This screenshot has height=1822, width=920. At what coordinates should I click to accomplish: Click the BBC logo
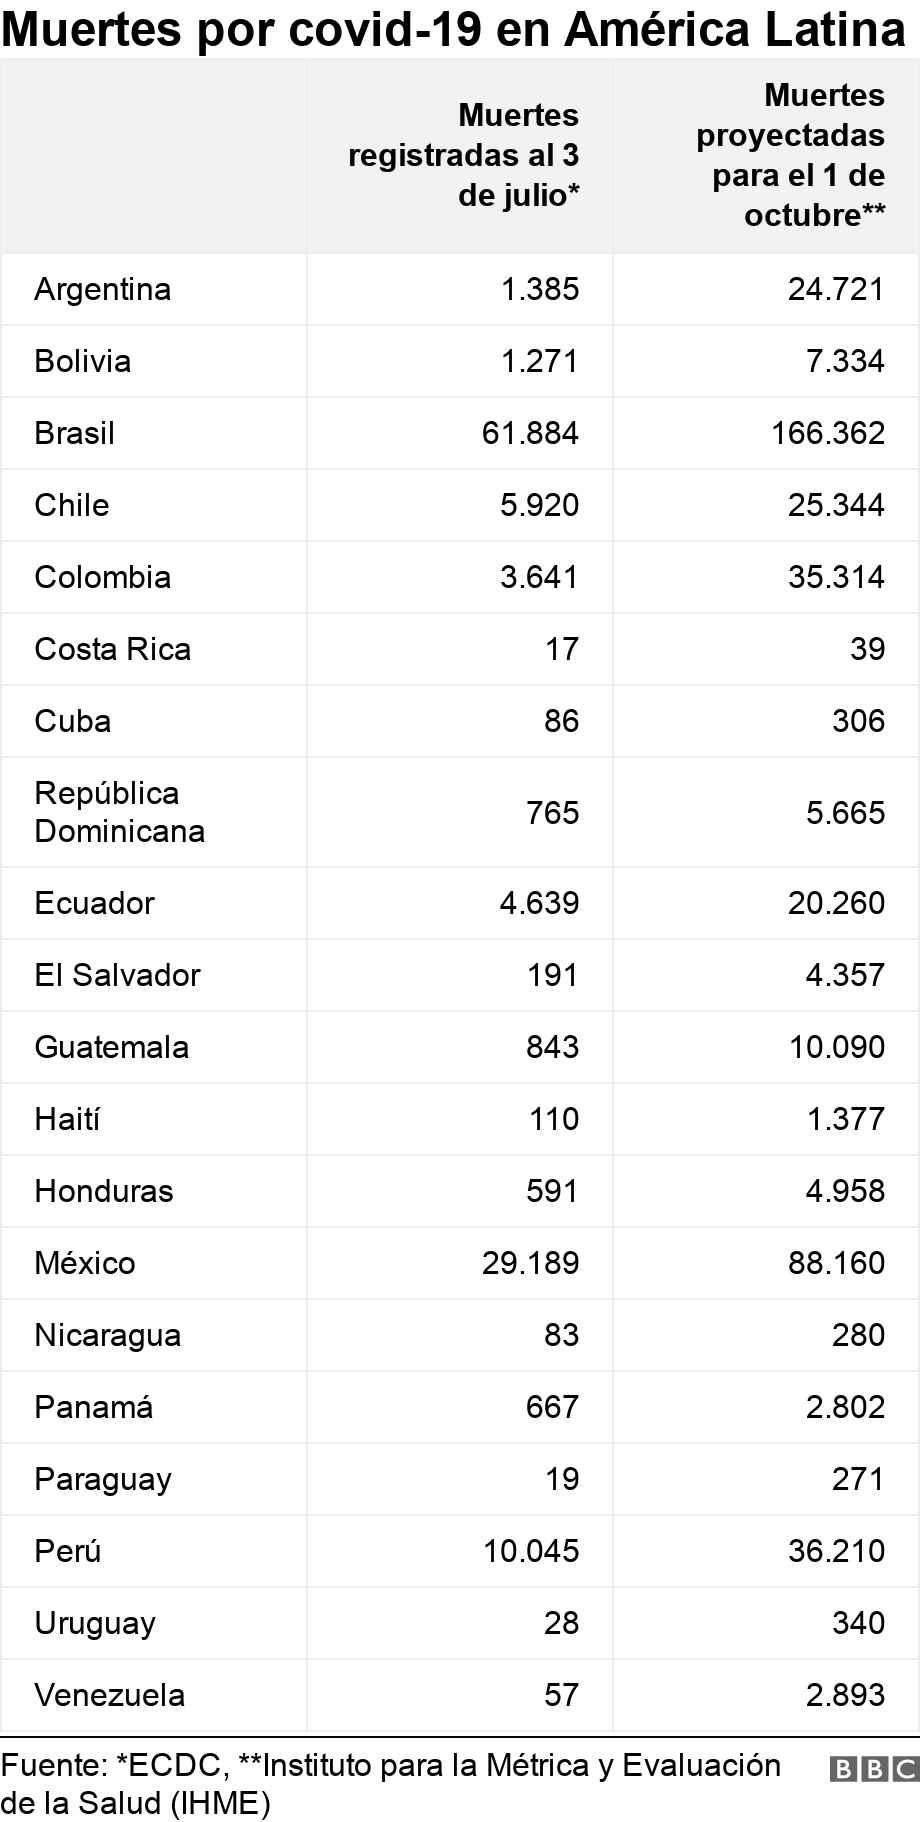[x=873, y=1769]
